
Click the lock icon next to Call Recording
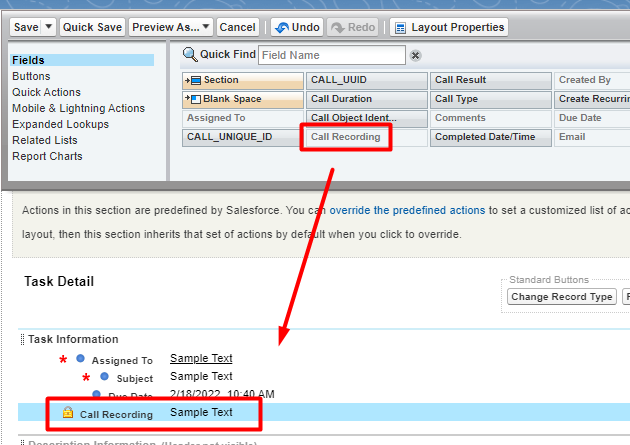click(68, 412)
